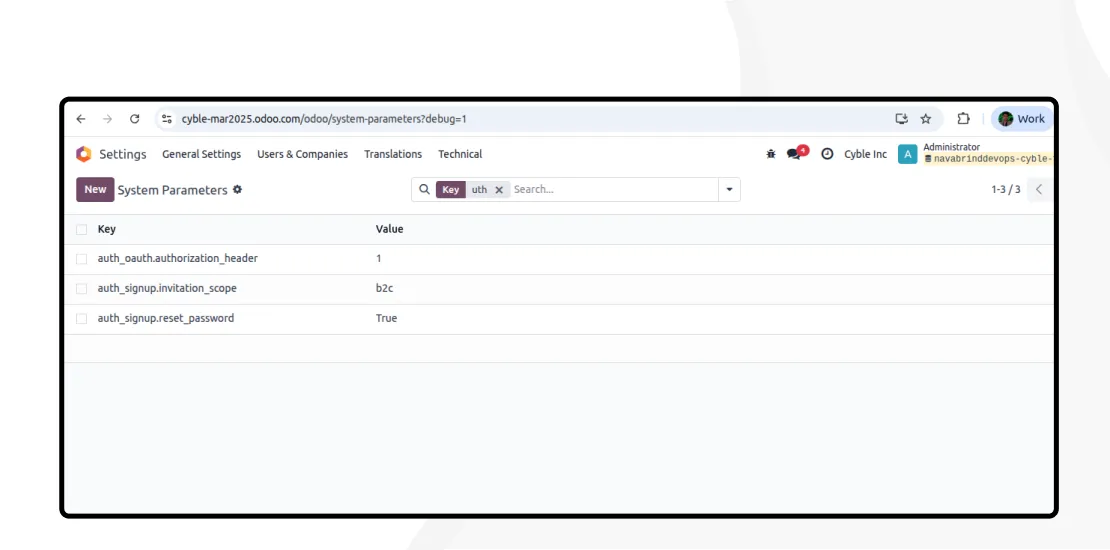Check the select-all checkbox in header
1110x550 pixels.
[x=82, y=230]
